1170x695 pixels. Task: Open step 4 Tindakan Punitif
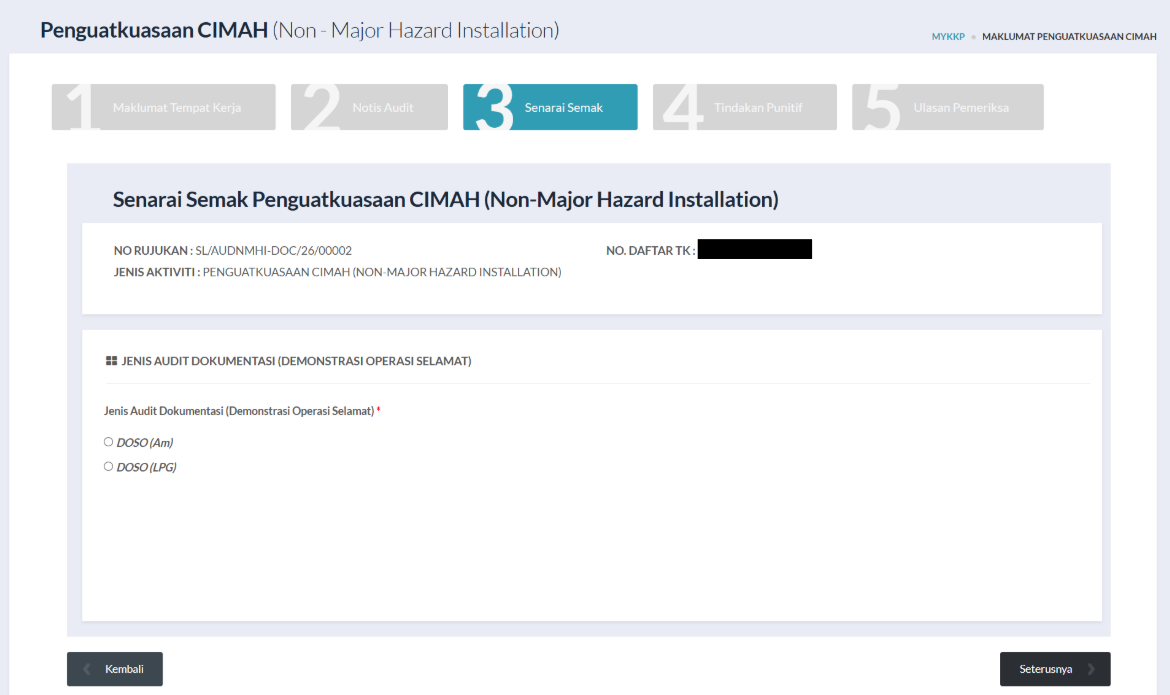tap(745, 107)
